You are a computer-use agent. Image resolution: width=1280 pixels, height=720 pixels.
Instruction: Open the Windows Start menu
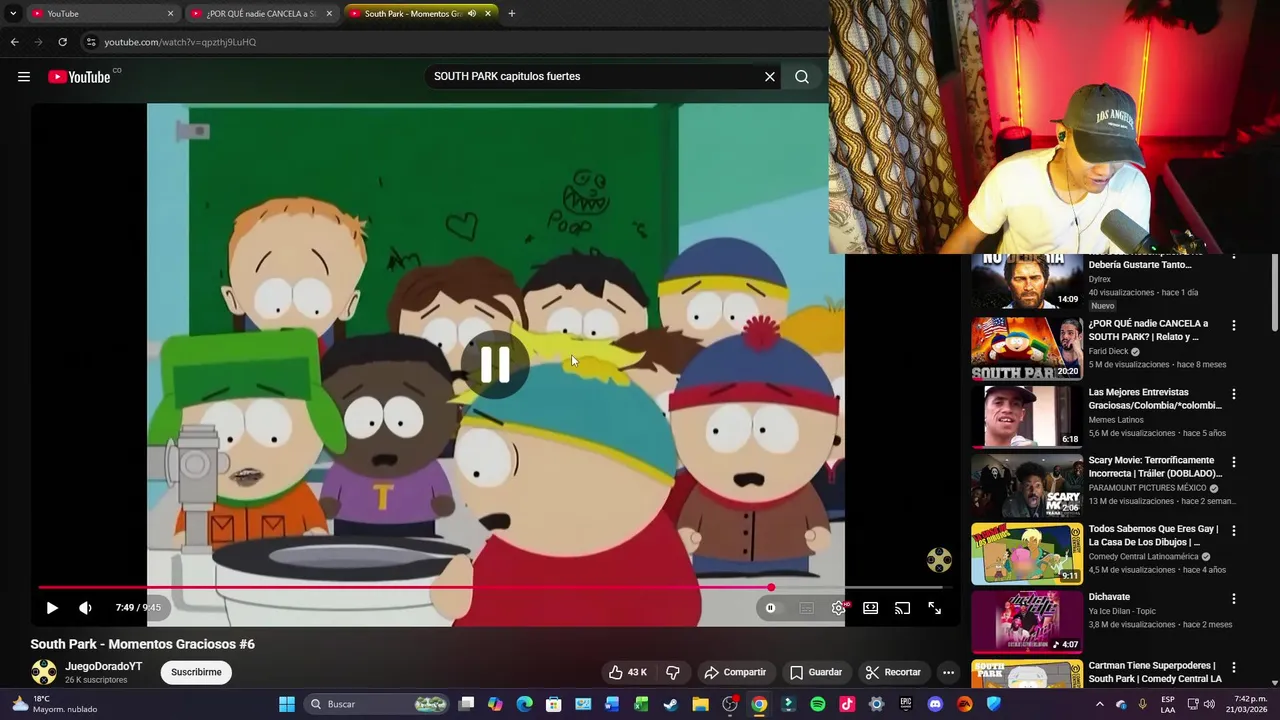point(287,704)
